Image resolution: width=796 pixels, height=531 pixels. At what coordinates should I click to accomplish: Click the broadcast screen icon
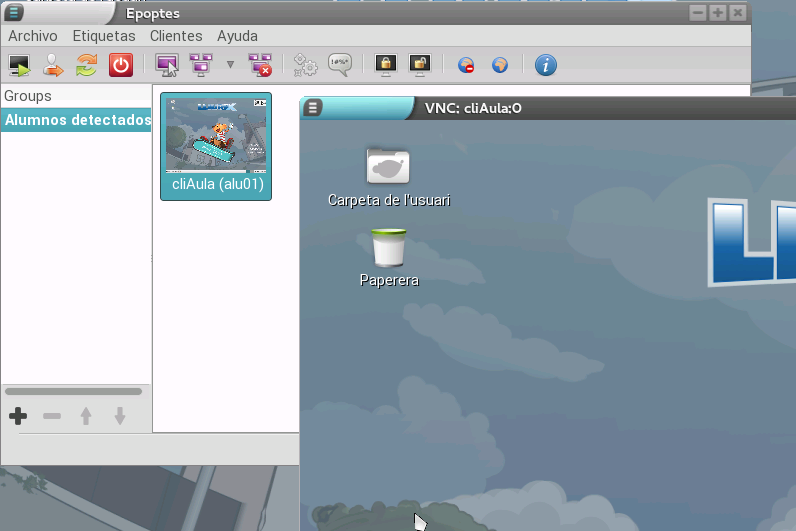click(x=201, y=66)
